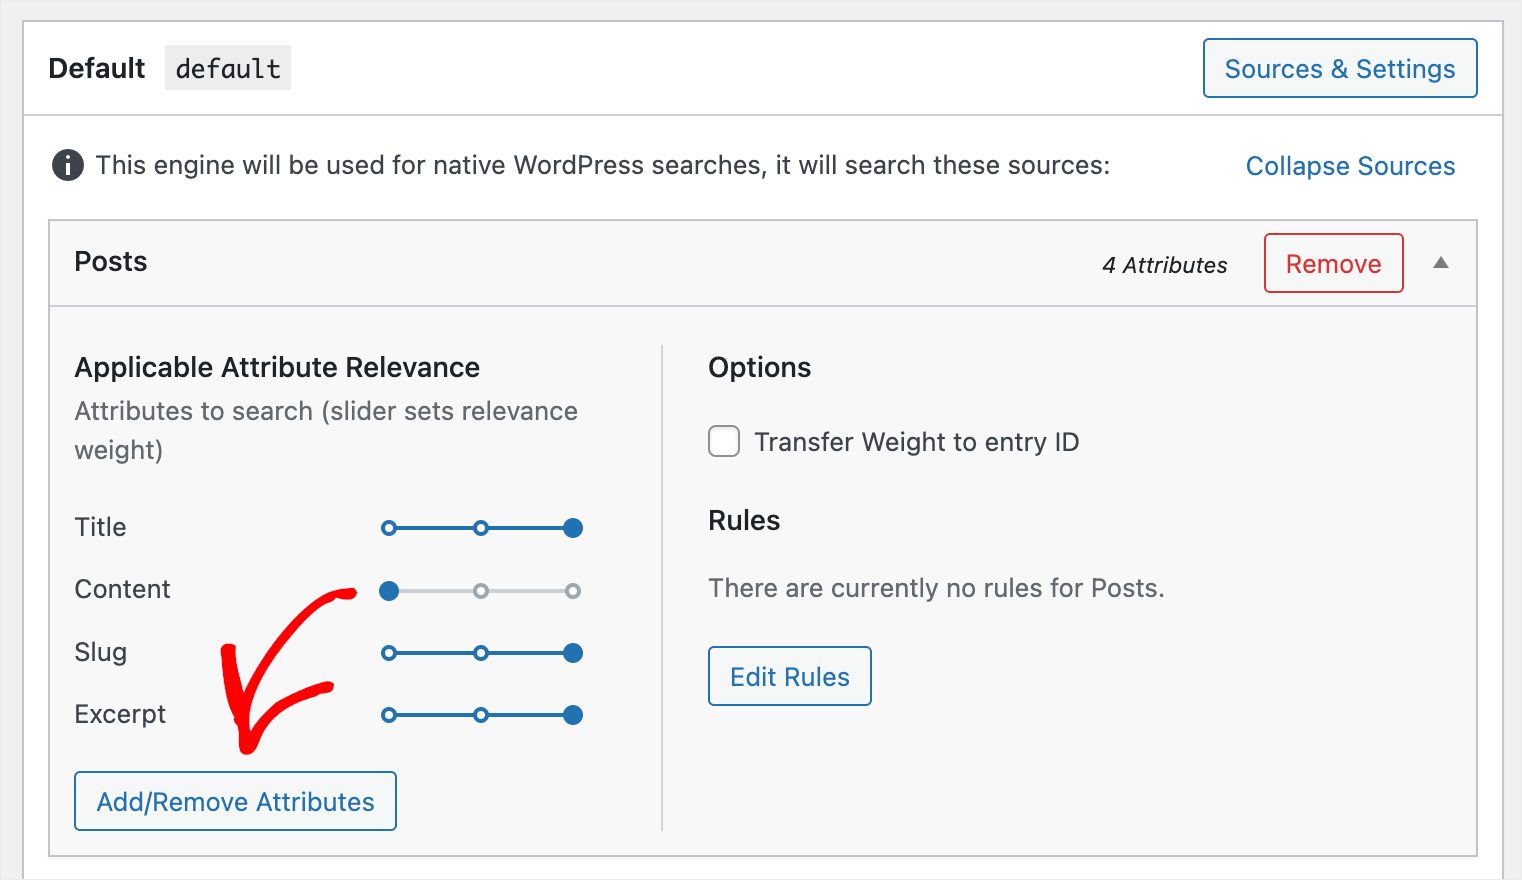Click Add/Remove Attributes button
This screenshot has width=1522, height=880.
point(235,801)
